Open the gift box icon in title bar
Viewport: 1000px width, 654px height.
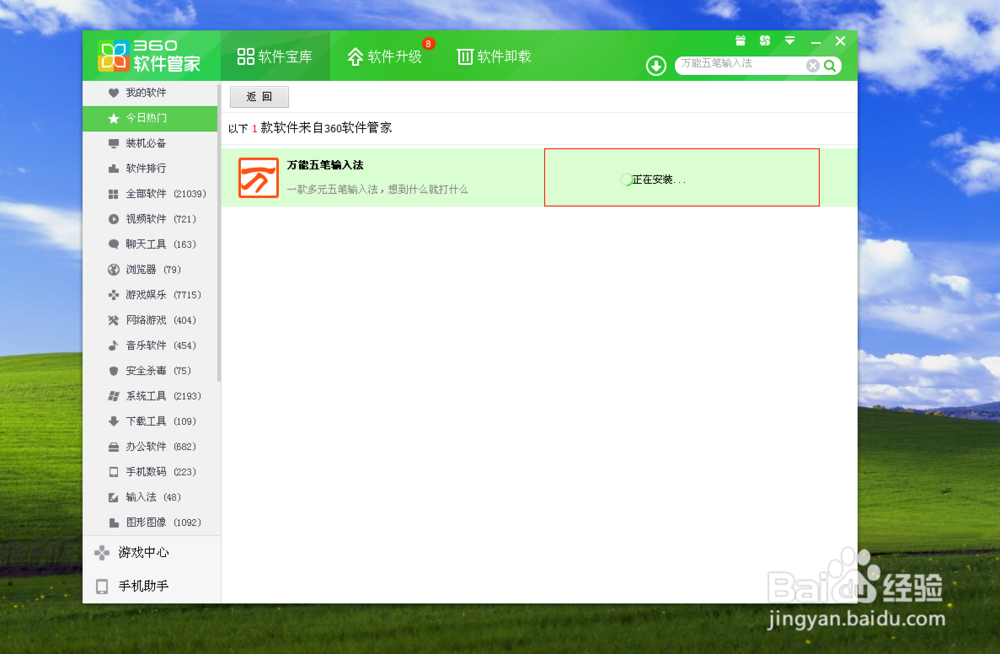coord(740,41)
